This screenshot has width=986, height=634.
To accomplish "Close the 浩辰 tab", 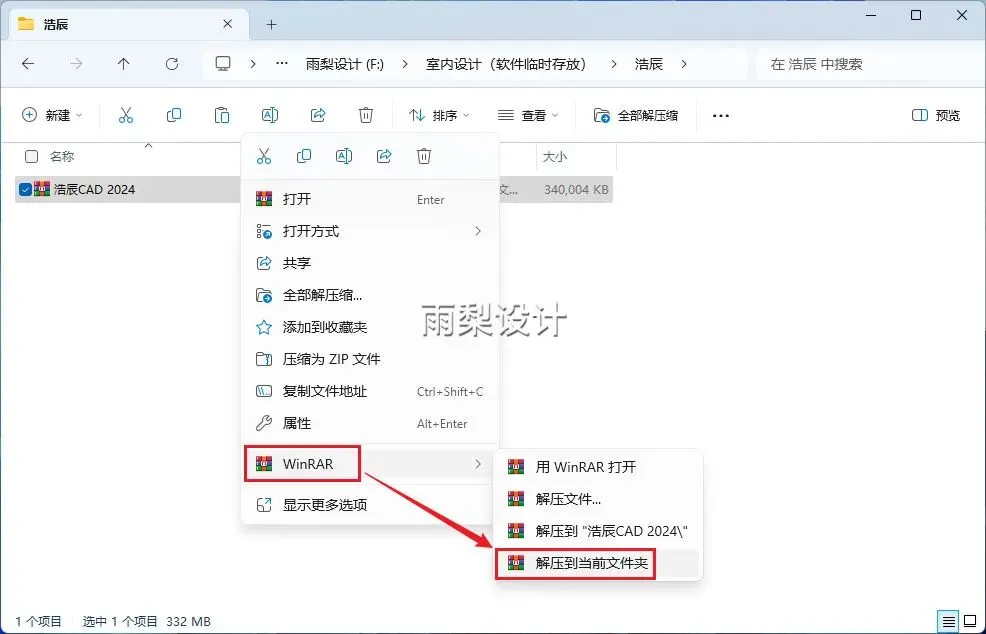I will 228,24.
